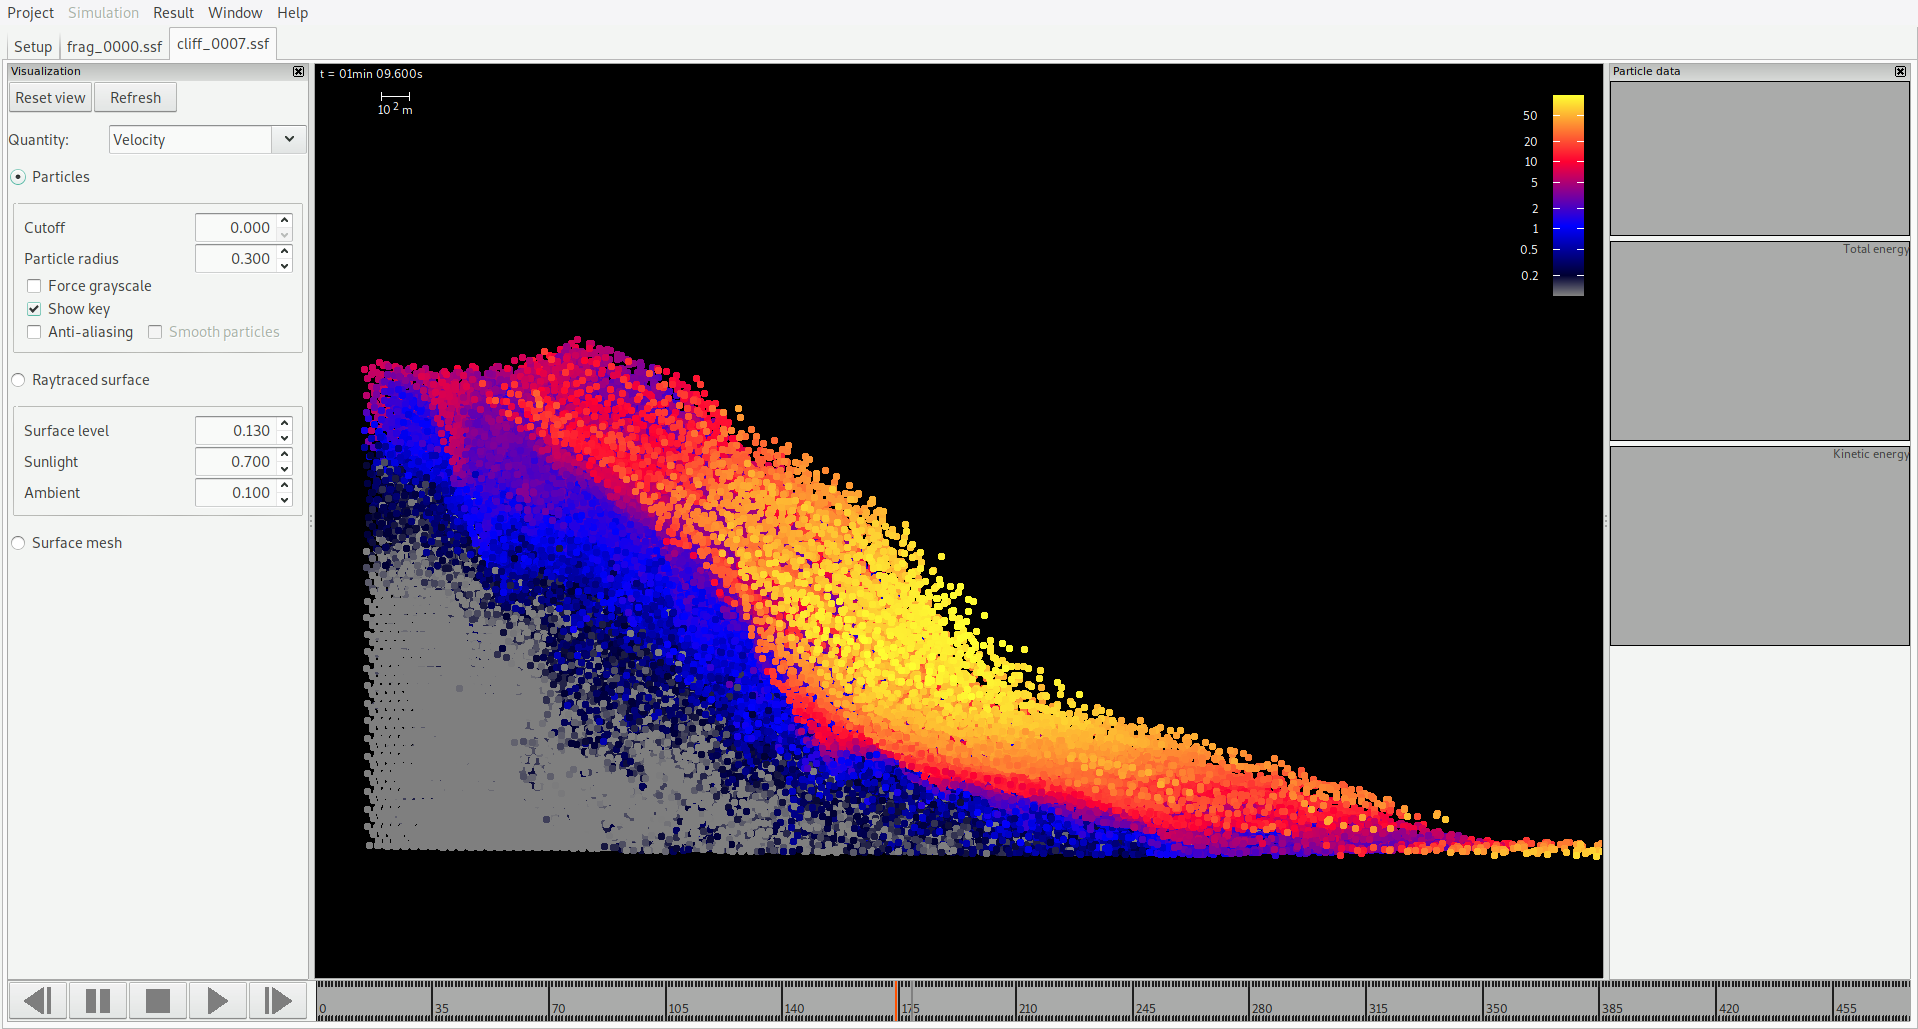
Task: Decrease Particle radius with down arrow
Action: coord(285,265)
